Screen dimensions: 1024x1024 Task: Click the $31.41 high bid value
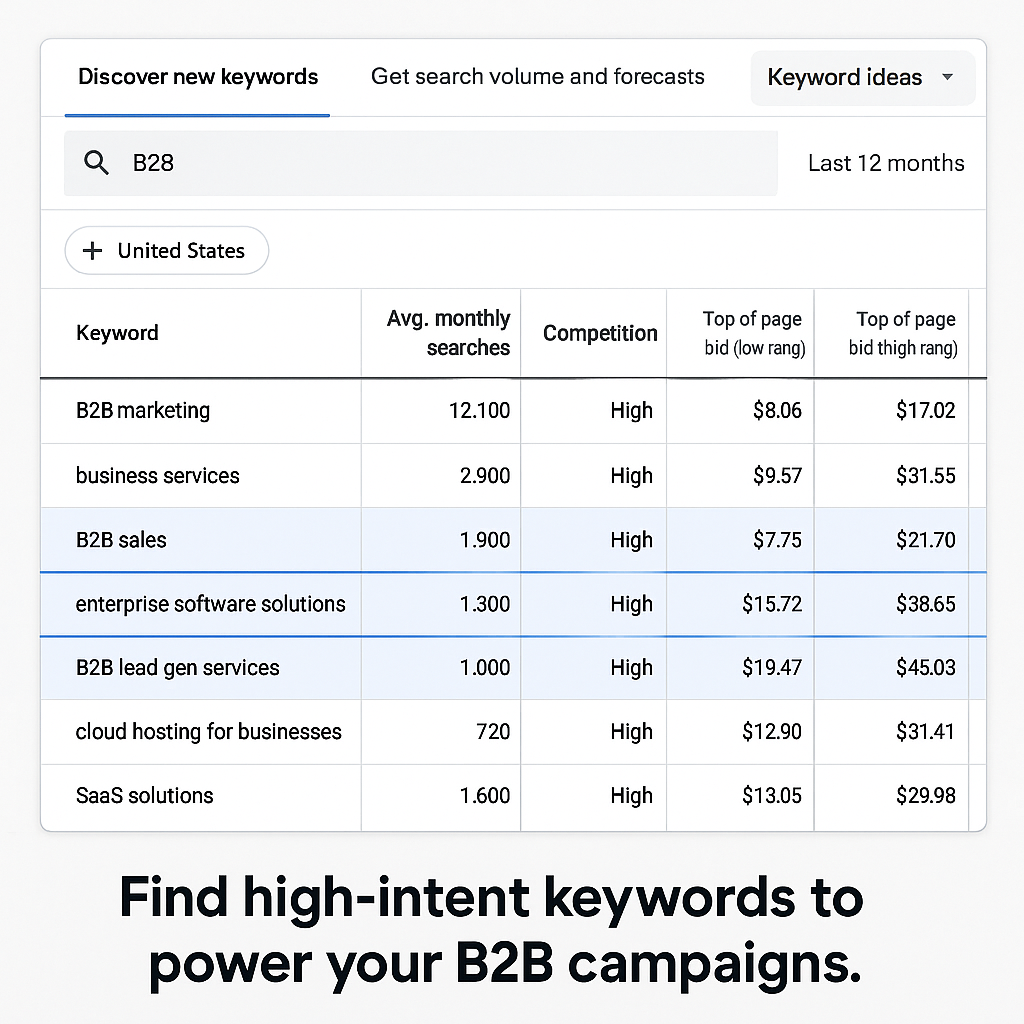pos(925,732)
